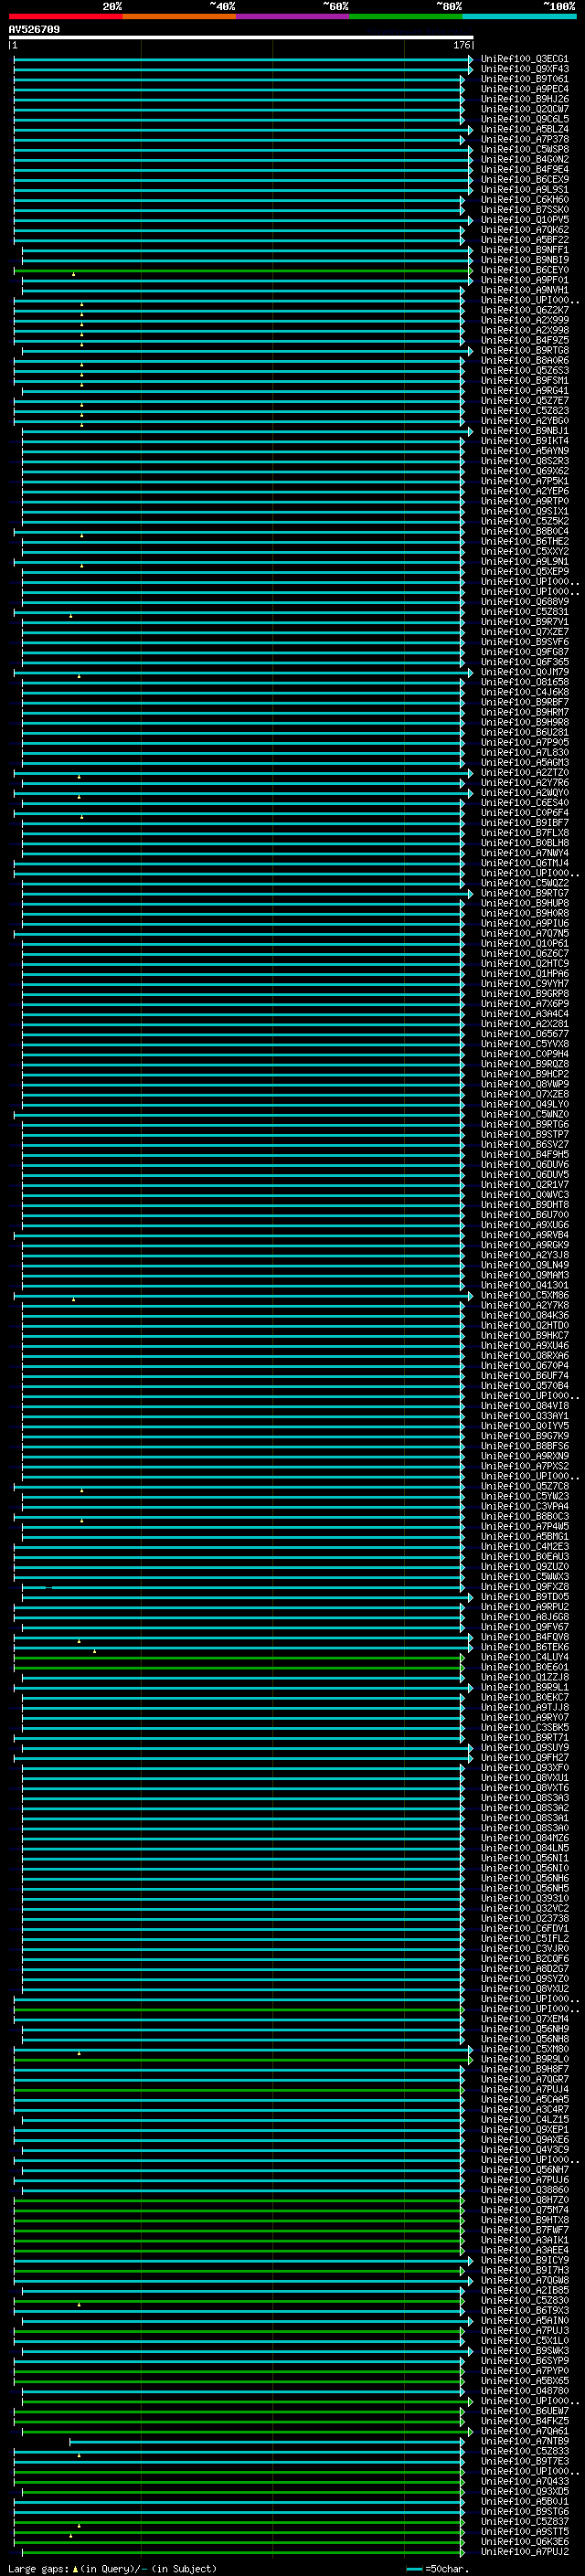The width and height of the screenshot is (585, 2576).
Task: Select the UniRef100_Q6Z2K7 label
Action: (x=524, y=310)
